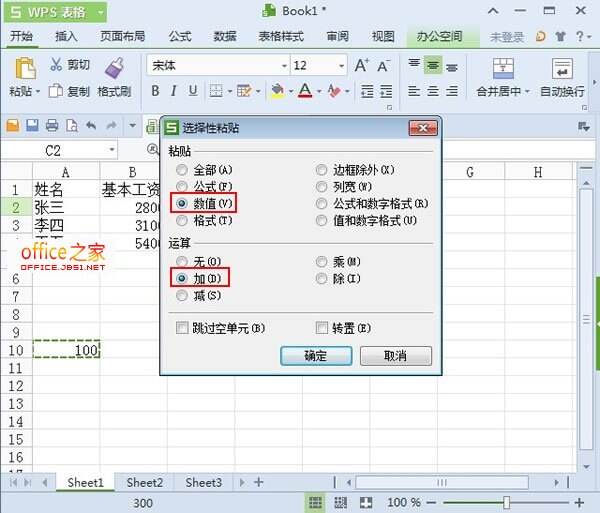Switch to the Sheet2 tab

point(145,482)
